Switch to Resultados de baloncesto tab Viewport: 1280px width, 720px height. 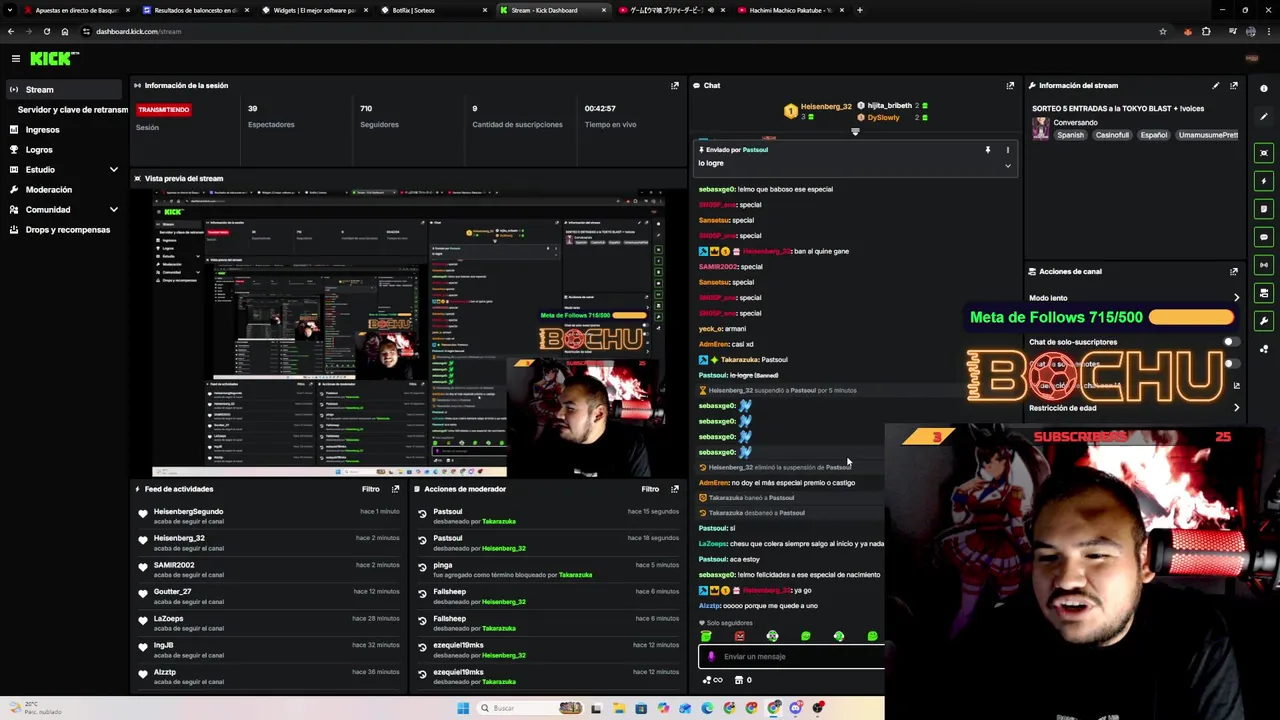[194, 10]
